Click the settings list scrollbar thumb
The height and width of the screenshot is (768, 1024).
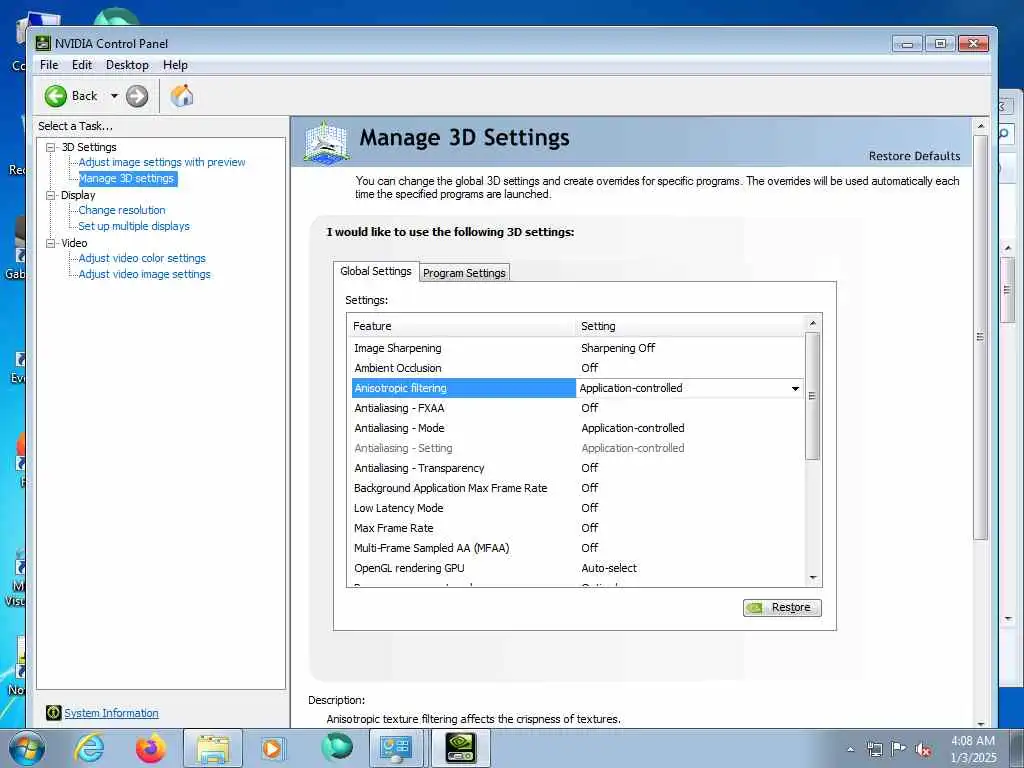coord(812,396)
